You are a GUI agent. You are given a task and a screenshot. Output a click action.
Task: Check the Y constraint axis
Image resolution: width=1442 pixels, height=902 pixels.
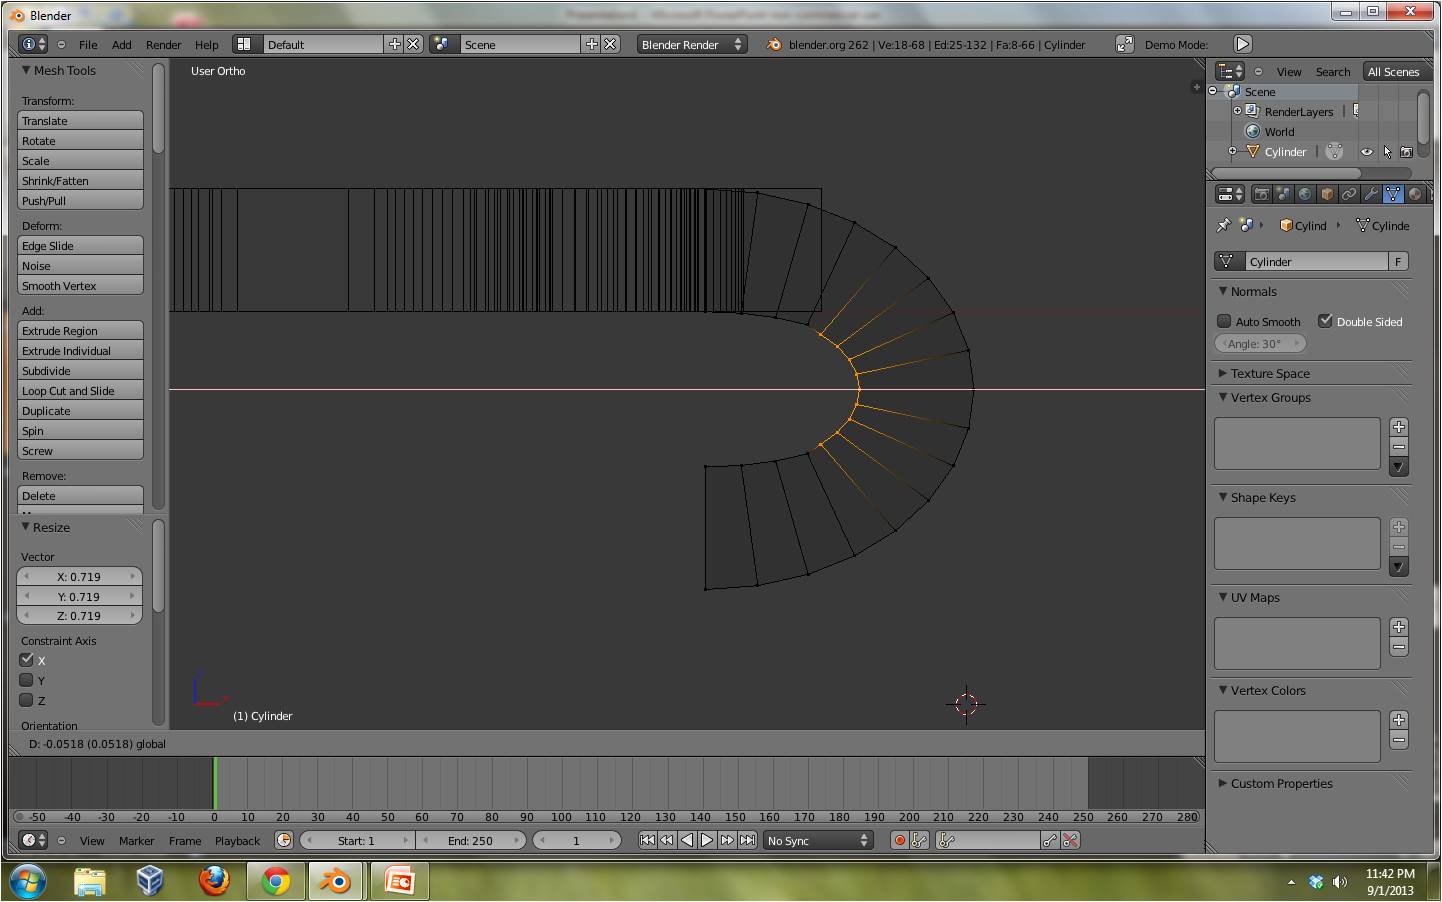pos(27,680)
